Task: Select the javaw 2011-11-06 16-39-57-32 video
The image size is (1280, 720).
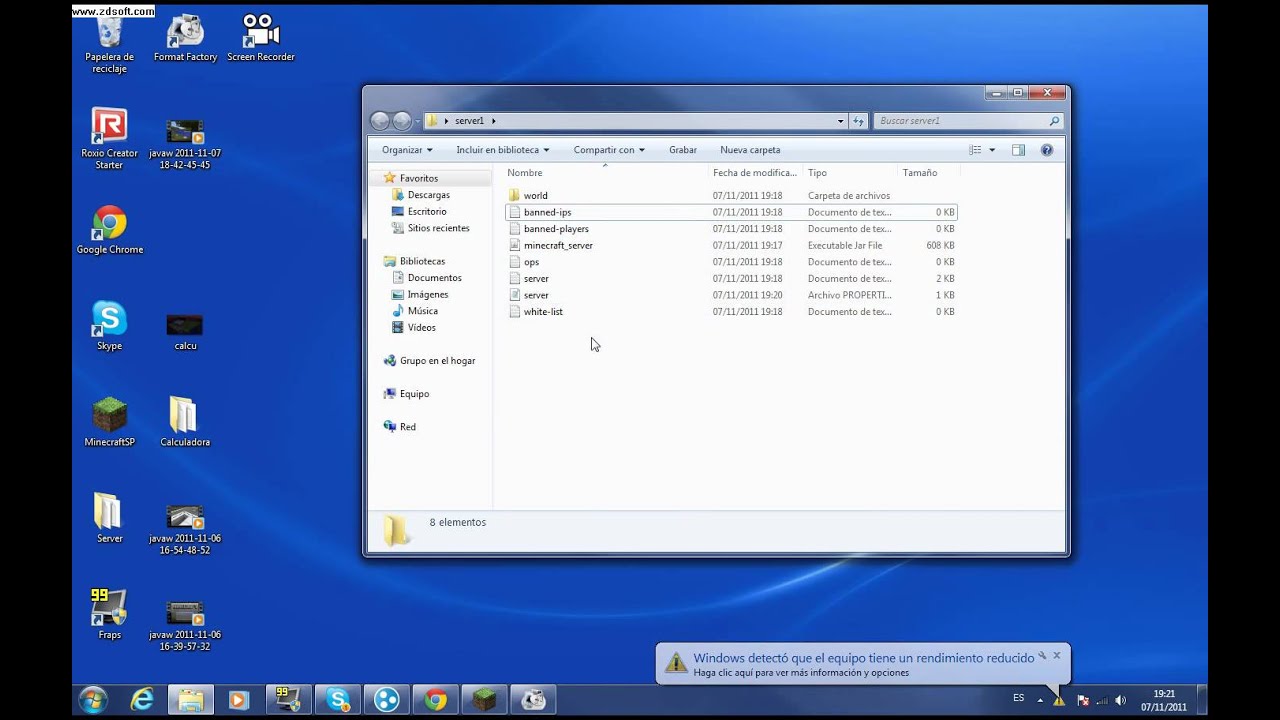Action: (x=185, y=626)
